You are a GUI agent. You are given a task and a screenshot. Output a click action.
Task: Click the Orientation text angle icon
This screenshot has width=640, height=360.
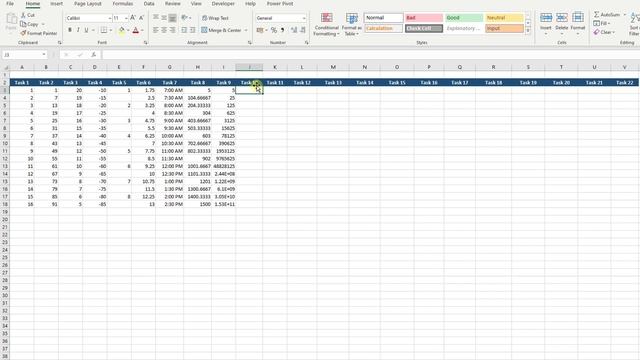pos(184,18)
